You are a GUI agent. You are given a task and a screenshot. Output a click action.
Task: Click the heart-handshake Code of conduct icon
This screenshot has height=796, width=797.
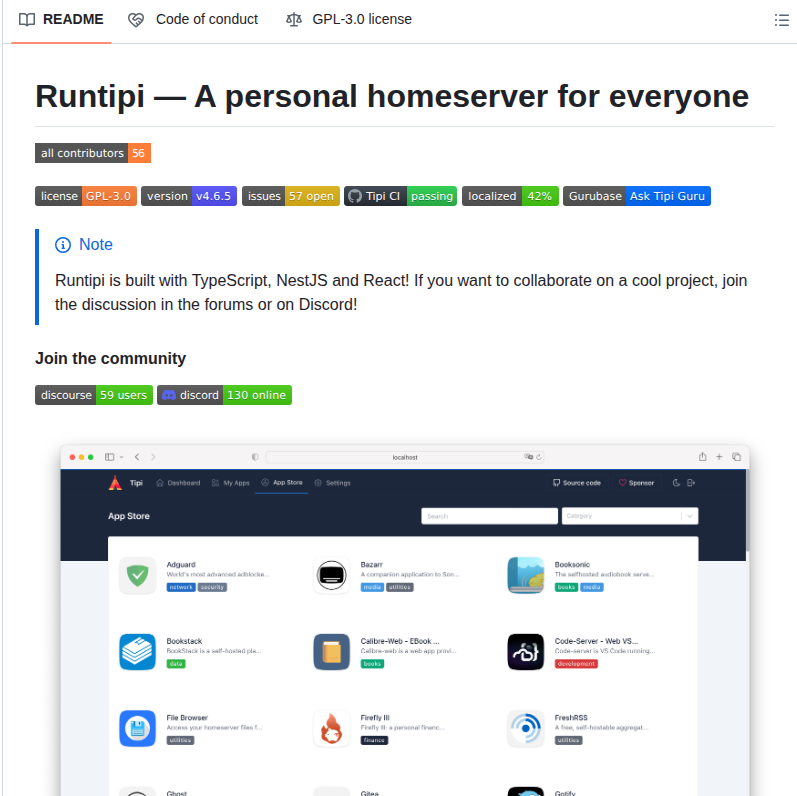[x=136, y=20]
